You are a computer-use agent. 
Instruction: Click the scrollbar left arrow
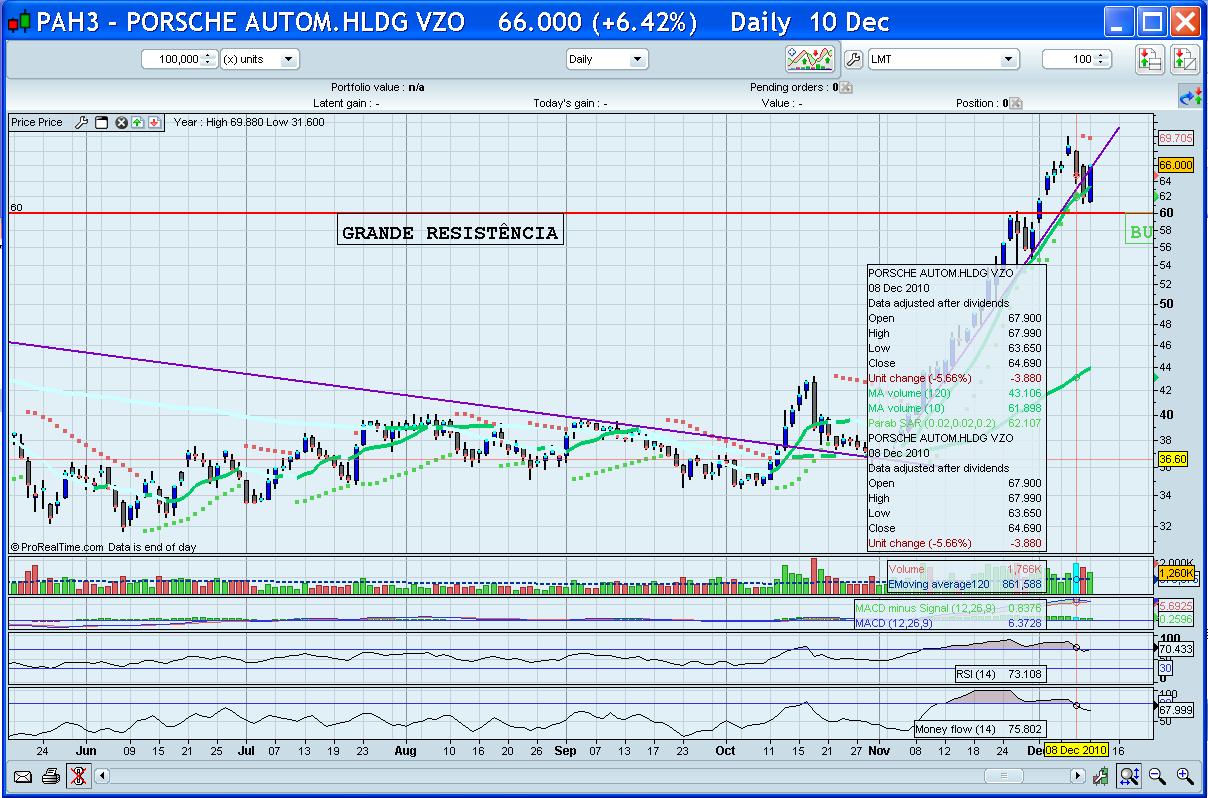101,775
